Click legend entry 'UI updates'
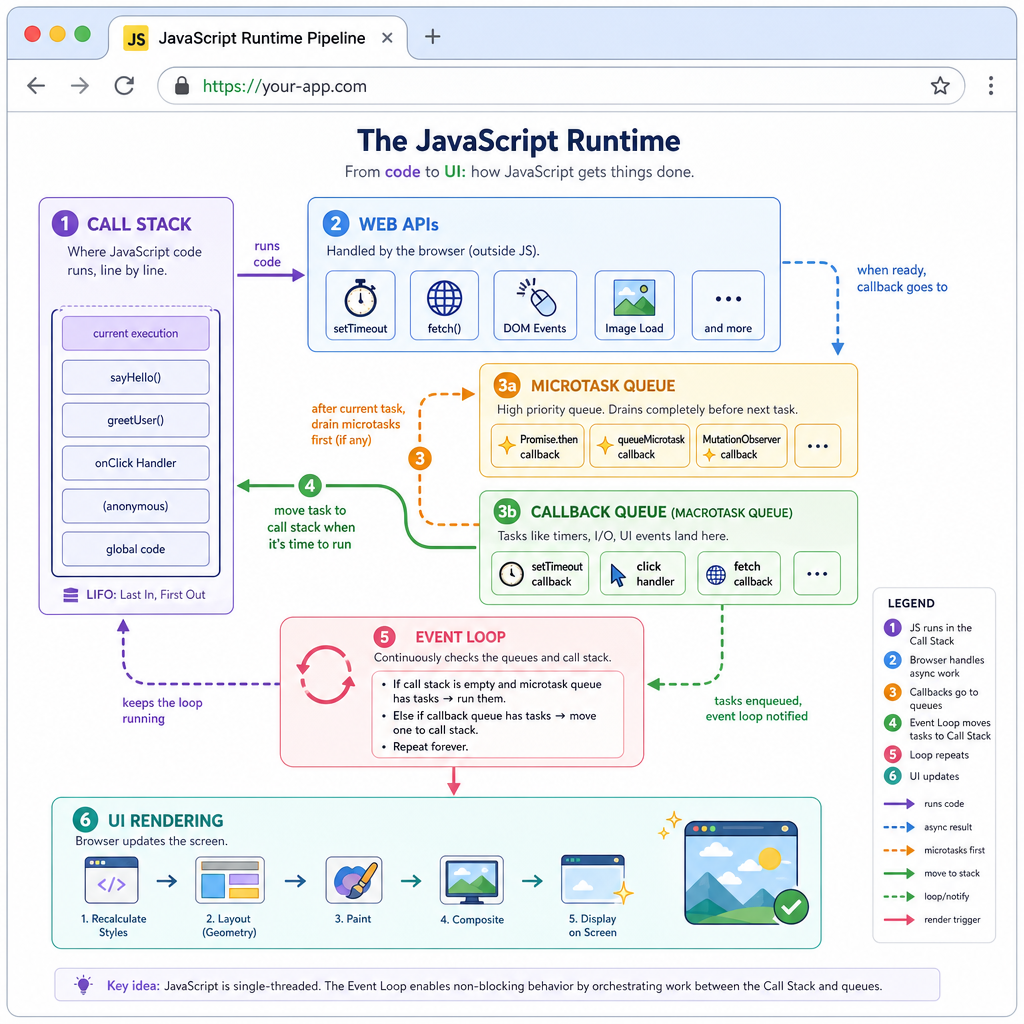 [922, 776]
